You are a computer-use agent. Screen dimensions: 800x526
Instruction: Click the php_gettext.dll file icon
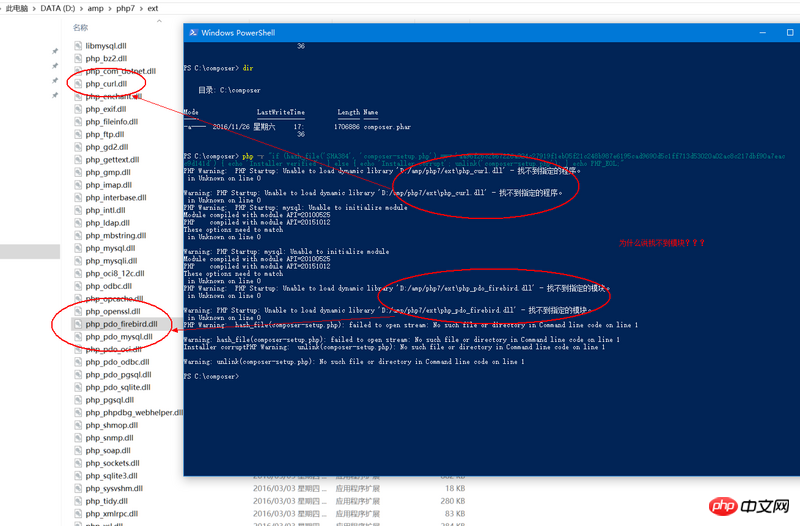click(78, 159)
